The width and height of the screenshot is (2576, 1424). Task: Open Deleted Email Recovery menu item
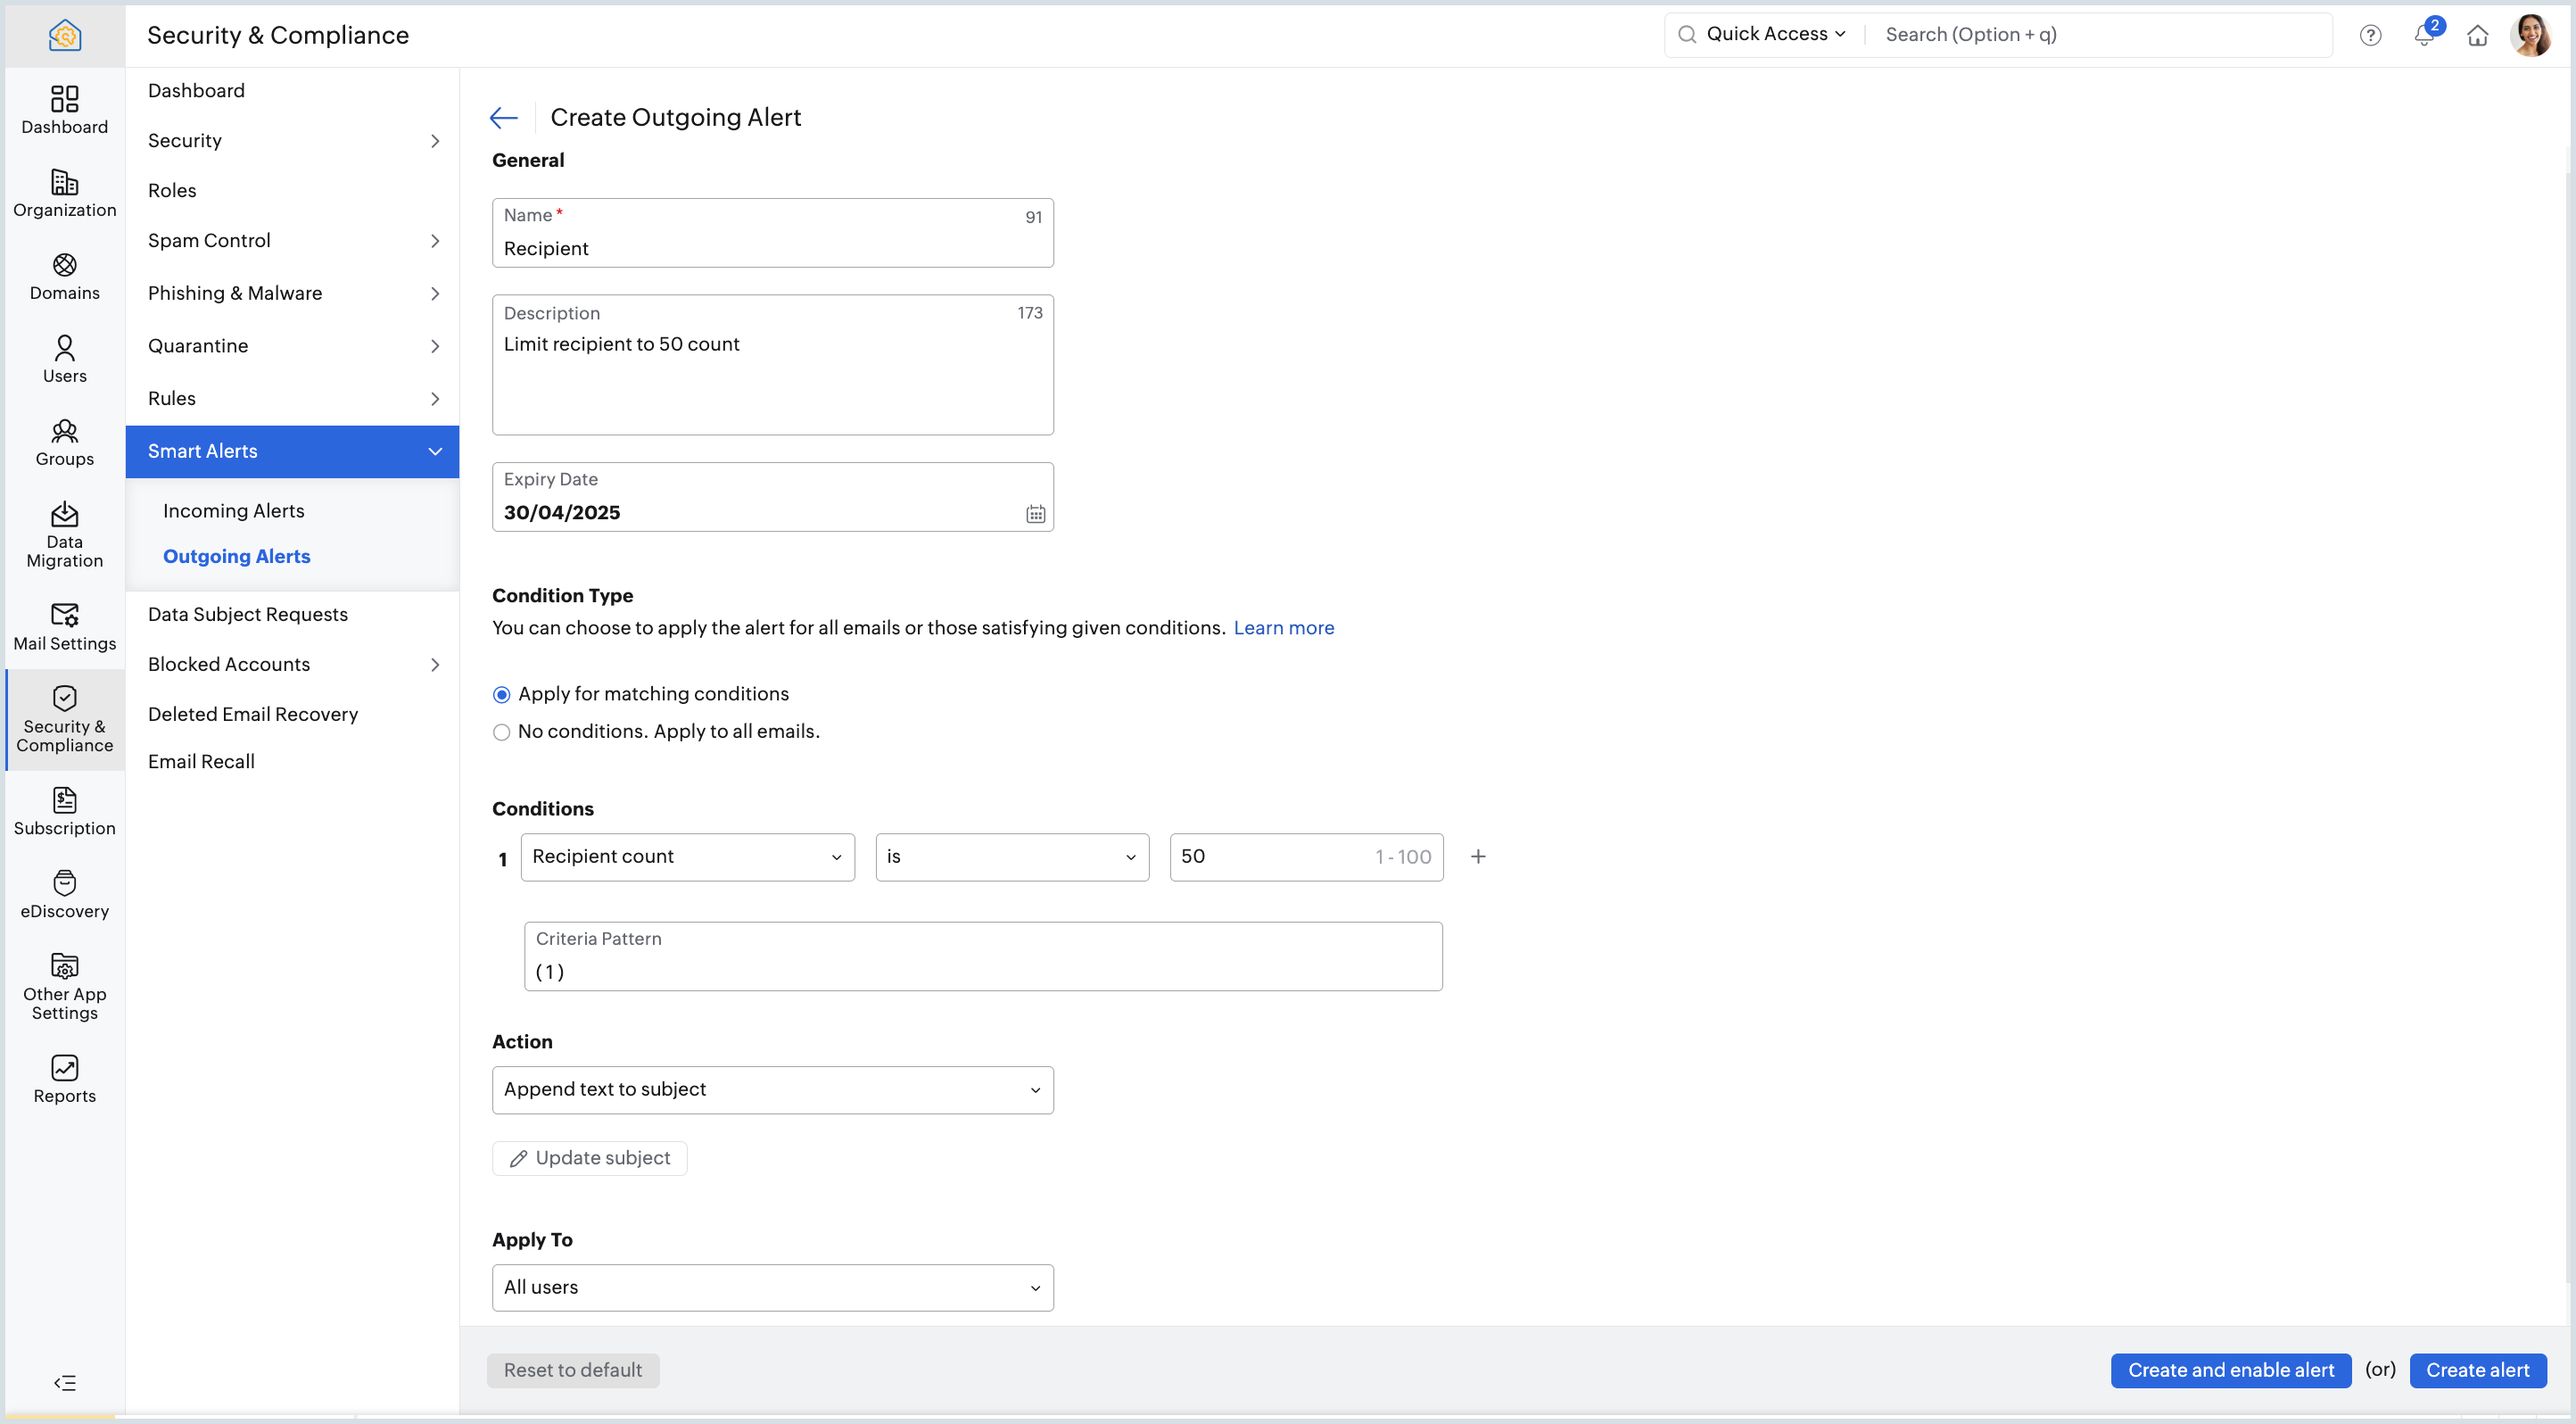[253, 714]
